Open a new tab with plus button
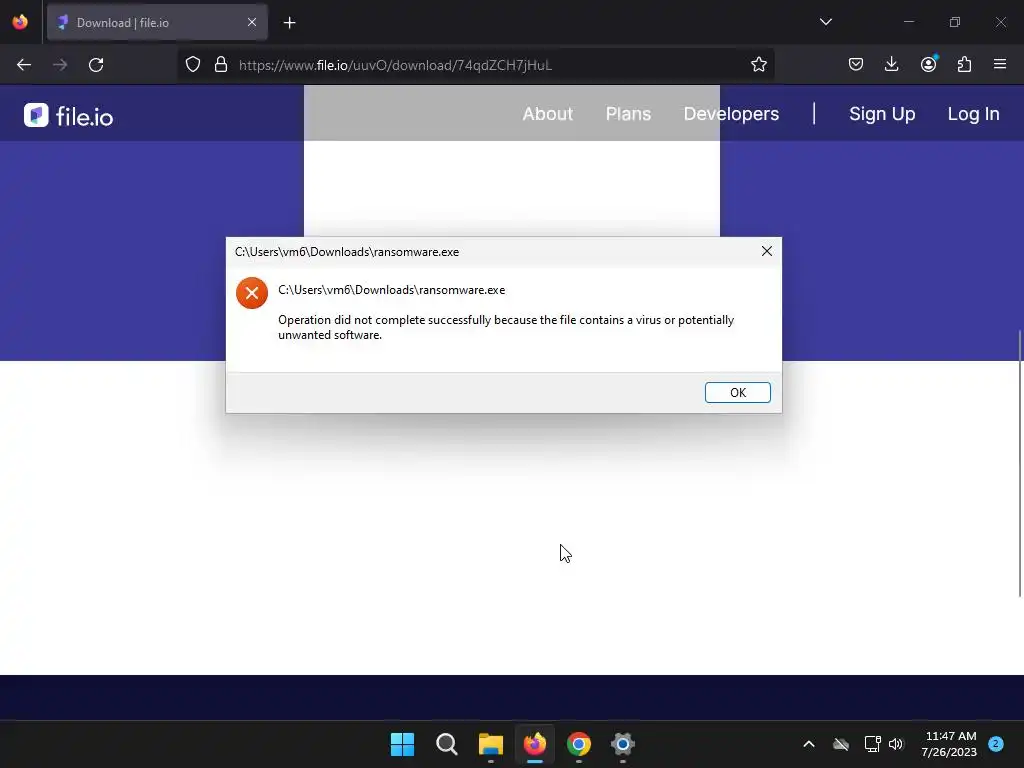Screen dimensions: 1024x768 coord(289,23)
